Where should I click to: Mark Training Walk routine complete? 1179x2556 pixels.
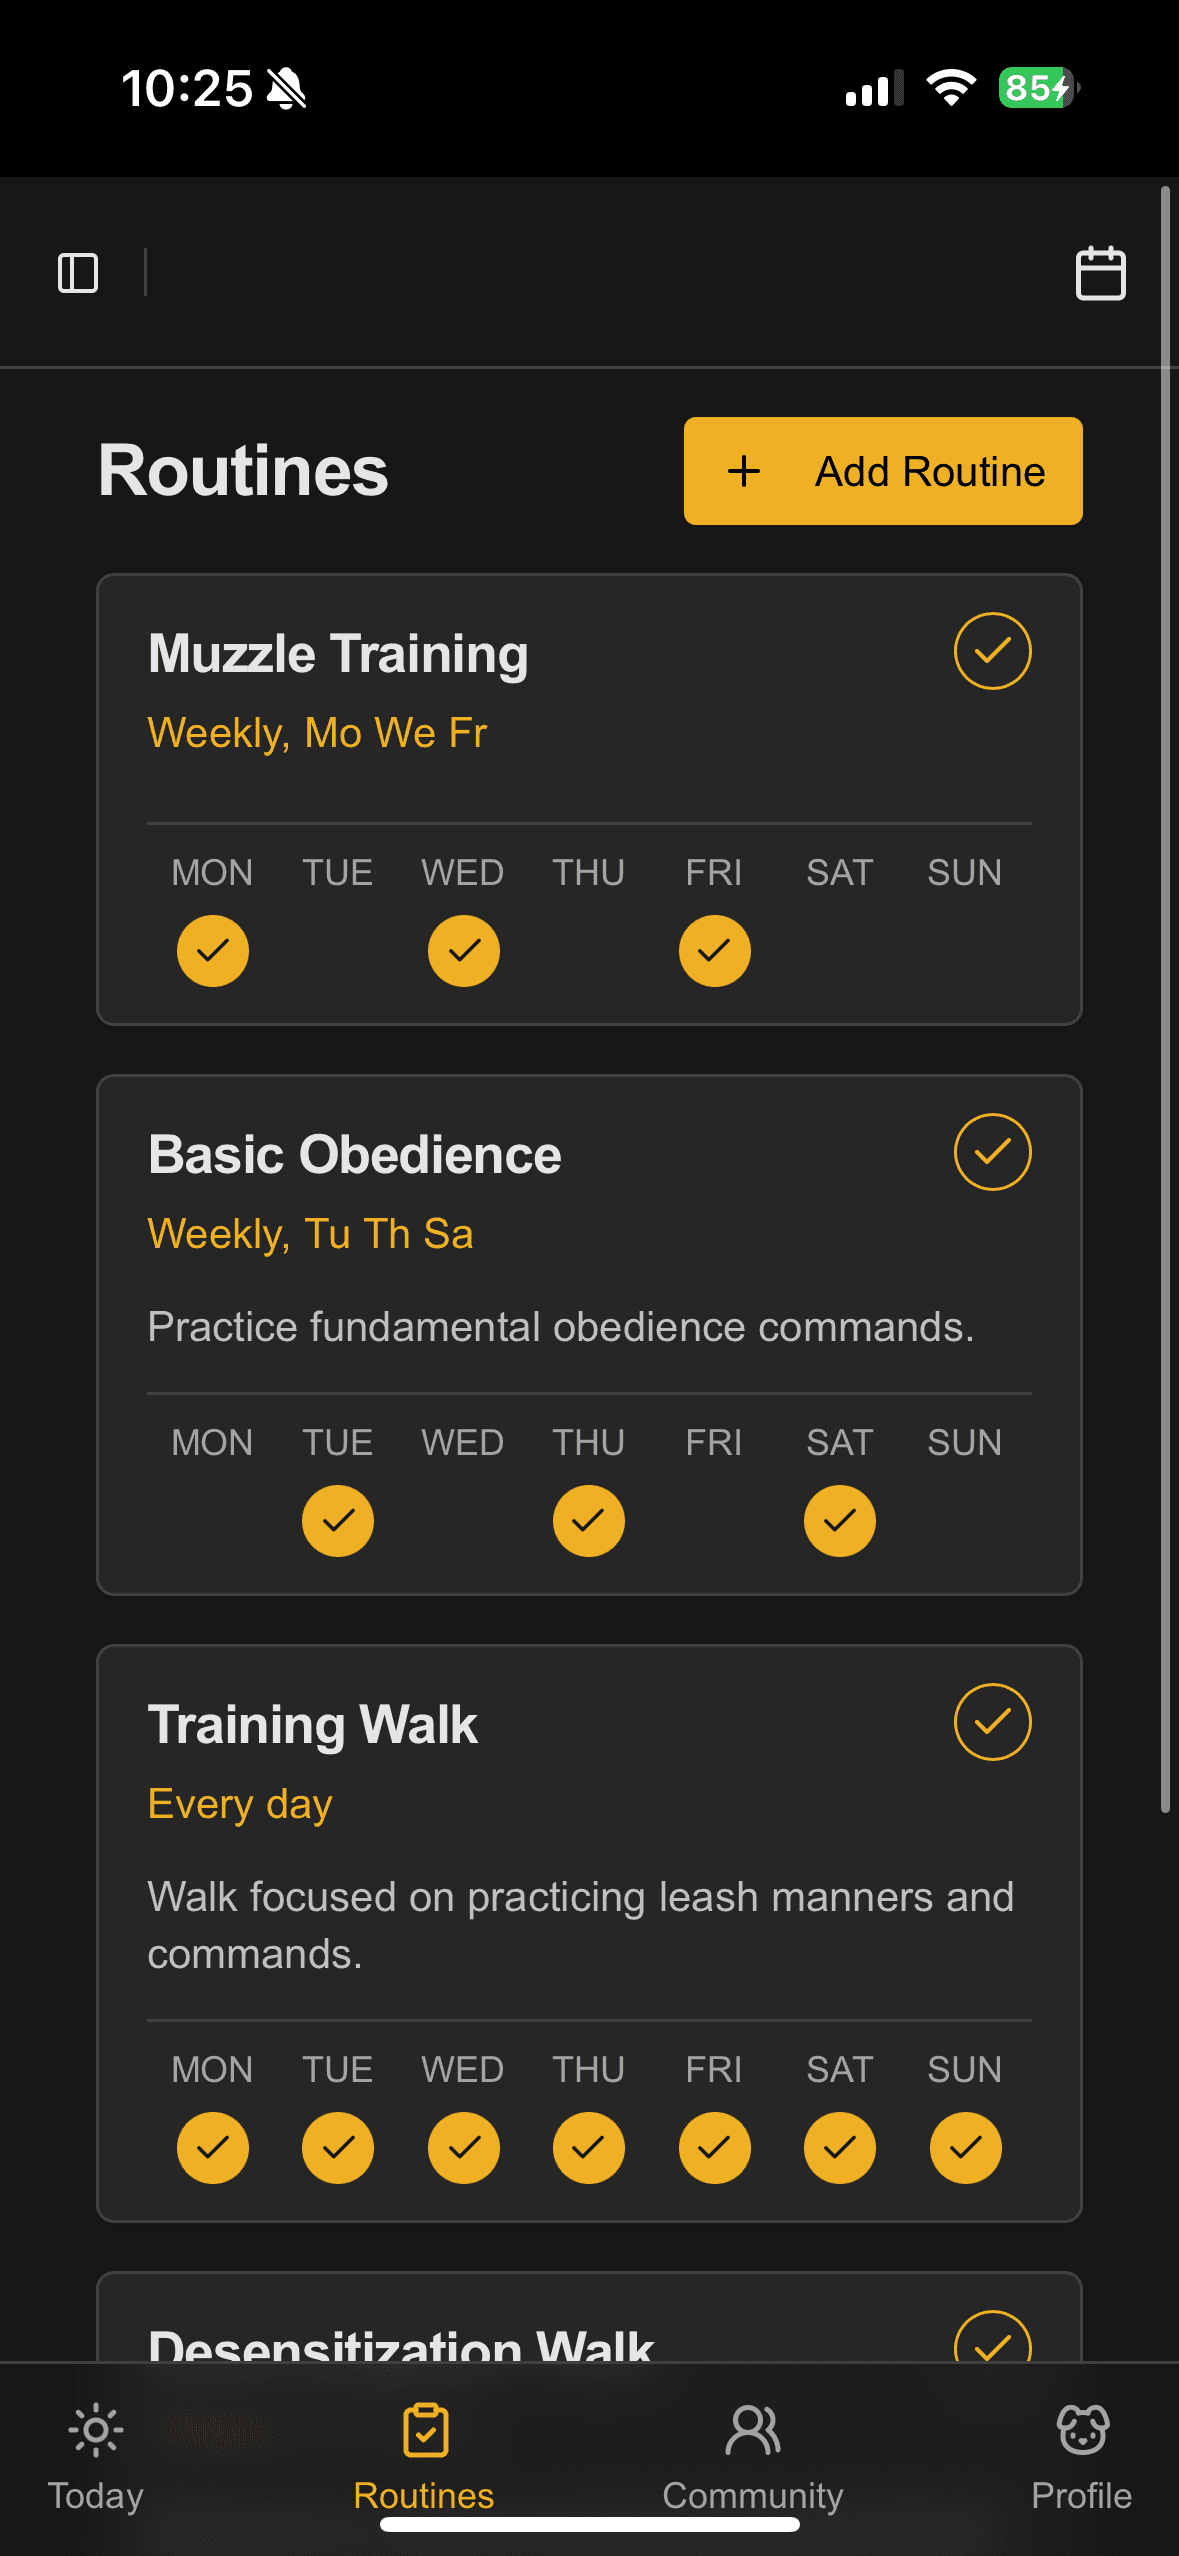(x=992, y=1722)
